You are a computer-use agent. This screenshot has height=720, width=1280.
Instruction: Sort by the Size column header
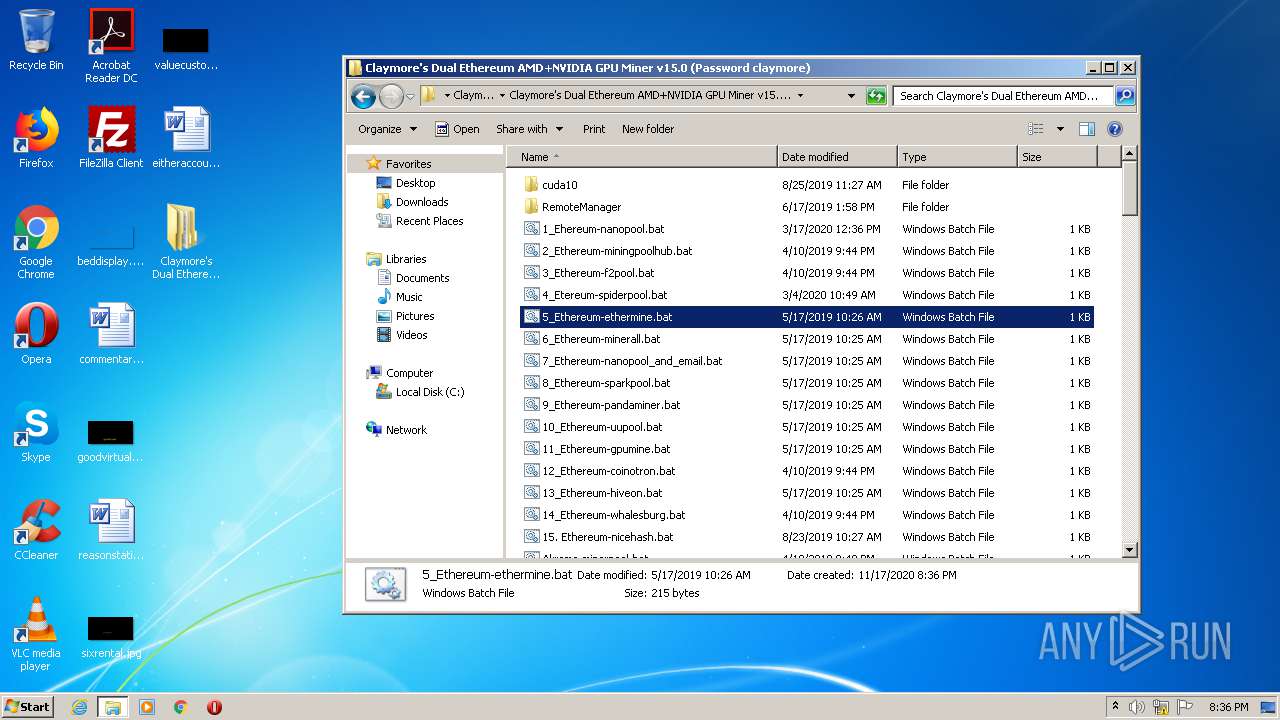click(x=1057, y=157)
